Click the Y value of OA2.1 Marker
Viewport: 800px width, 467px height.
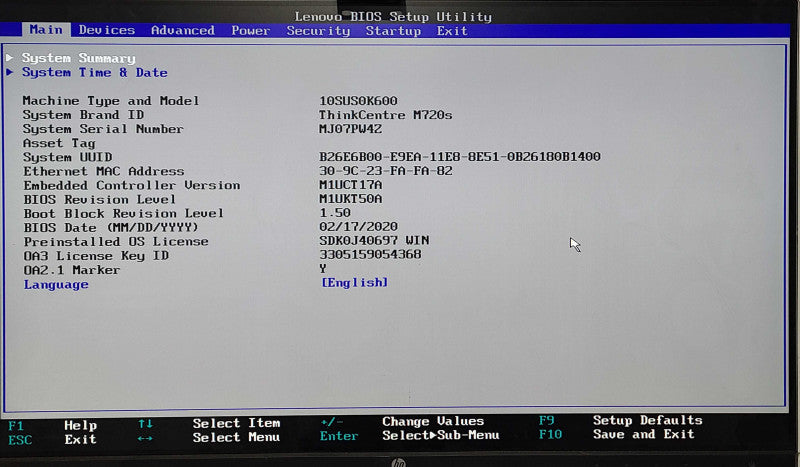point(323,268)
